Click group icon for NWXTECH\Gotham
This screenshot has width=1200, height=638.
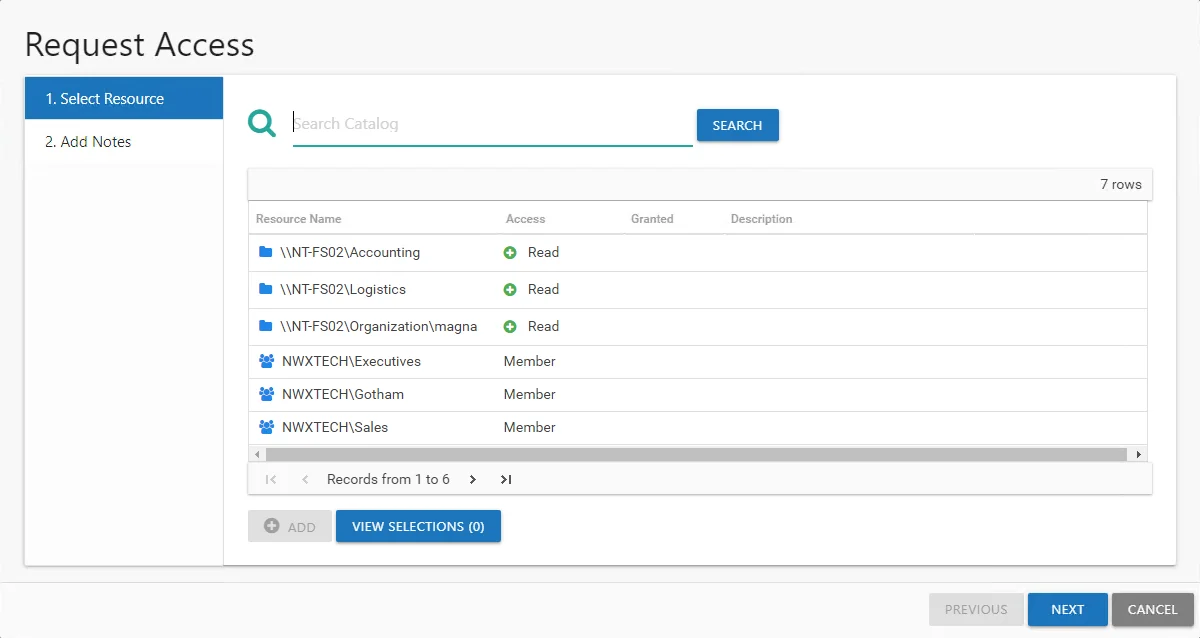[x=266, y=394]
